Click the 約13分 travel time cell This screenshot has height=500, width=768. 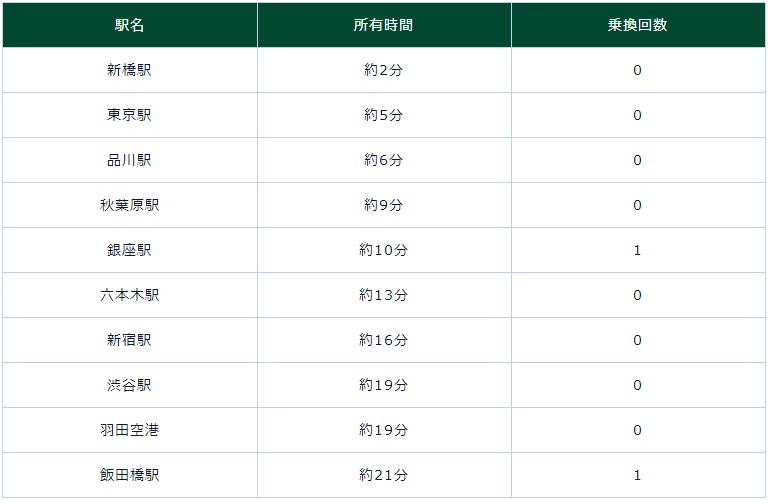pos(384,295)
